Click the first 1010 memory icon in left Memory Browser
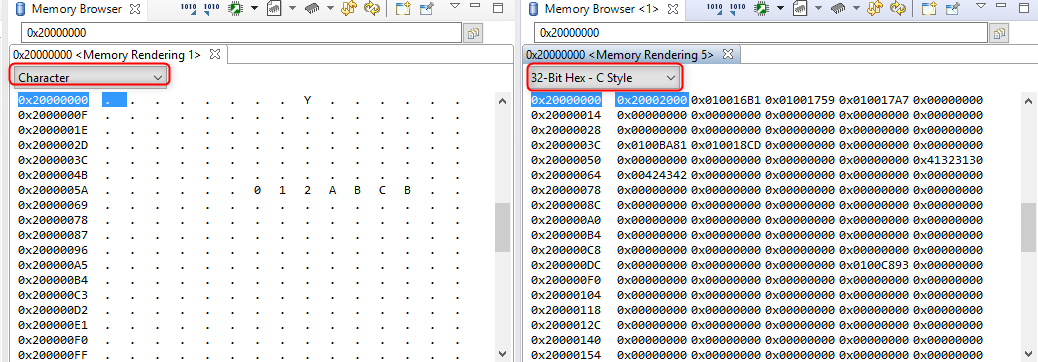 [x=189, y=9]
